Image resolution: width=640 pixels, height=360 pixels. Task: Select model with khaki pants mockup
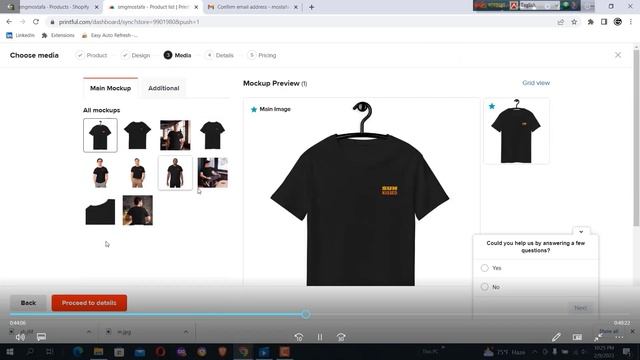click(138, 173)
